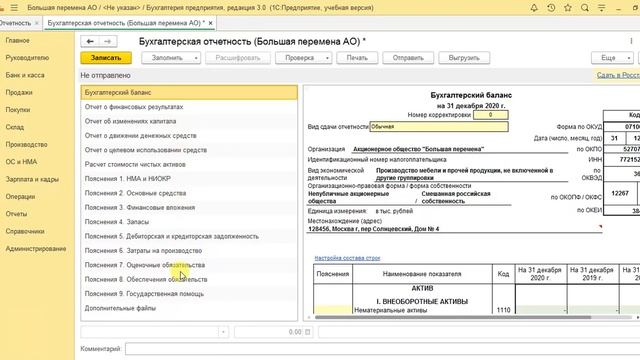Open the bottom-left combo box dropdown arrow
Viewport: 640px width, 360px height.
pos(223,332)
